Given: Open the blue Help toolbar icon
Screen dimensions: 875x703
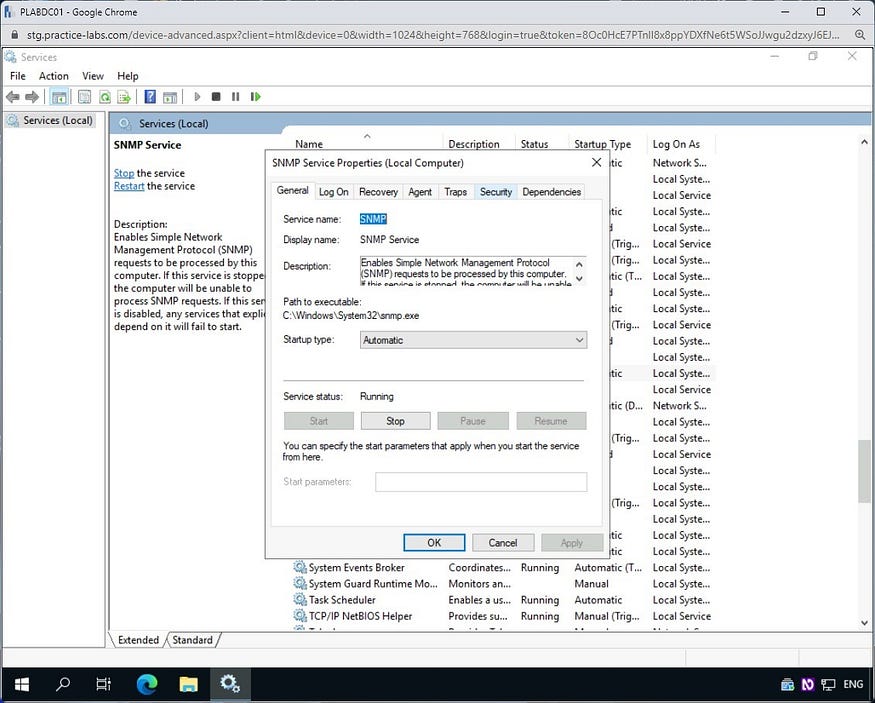Looking at the screenshot, I should (x=150, y=97).
